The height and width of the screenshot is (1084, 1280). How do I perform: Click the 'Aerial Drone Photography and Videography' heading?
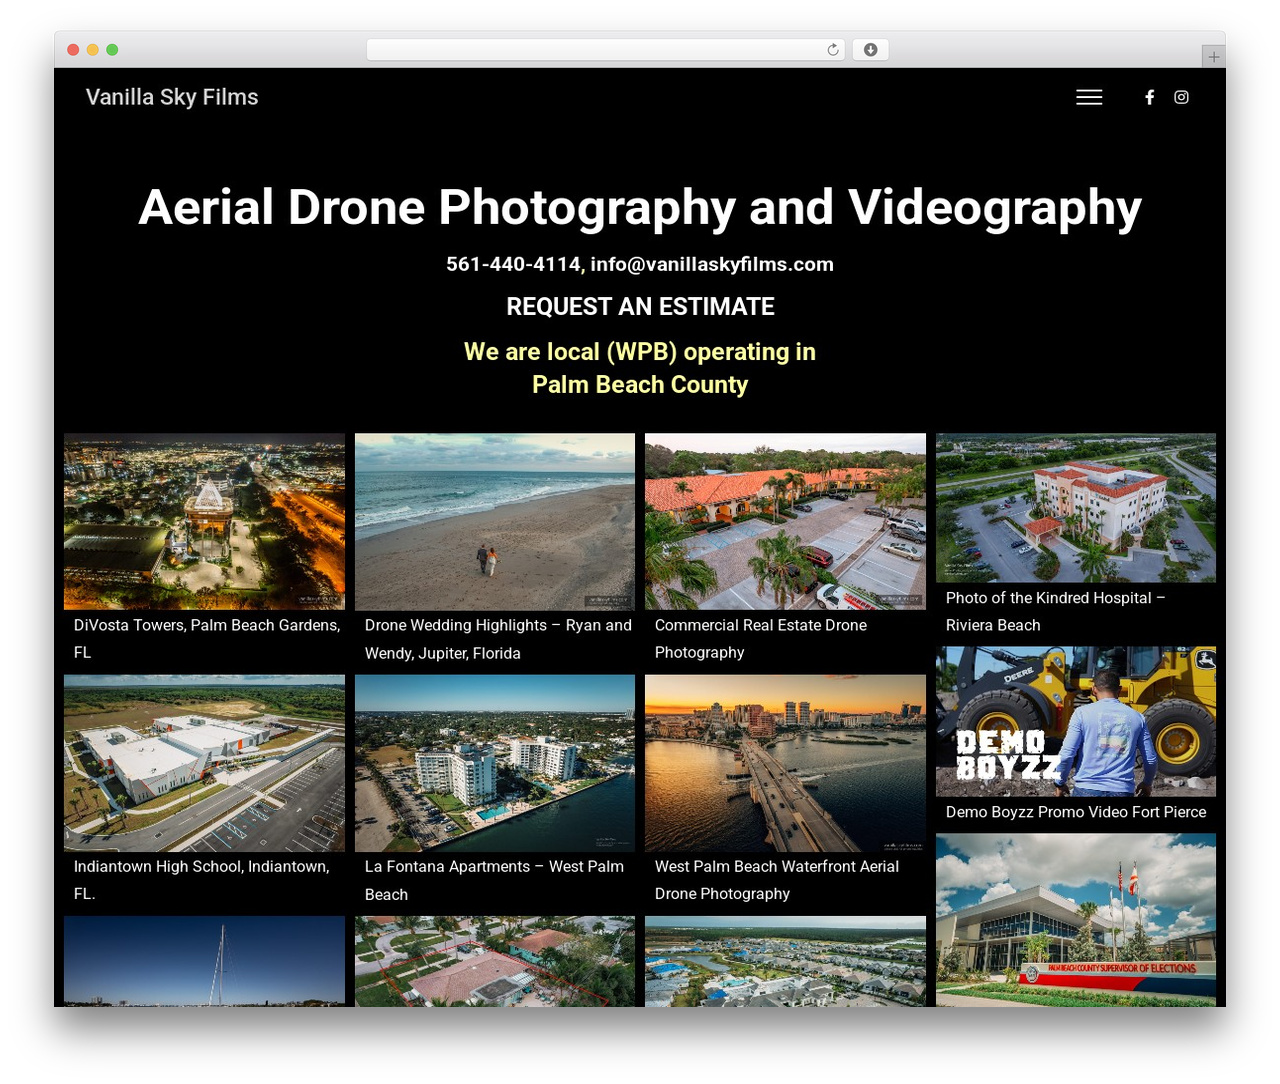pos(640,207)
